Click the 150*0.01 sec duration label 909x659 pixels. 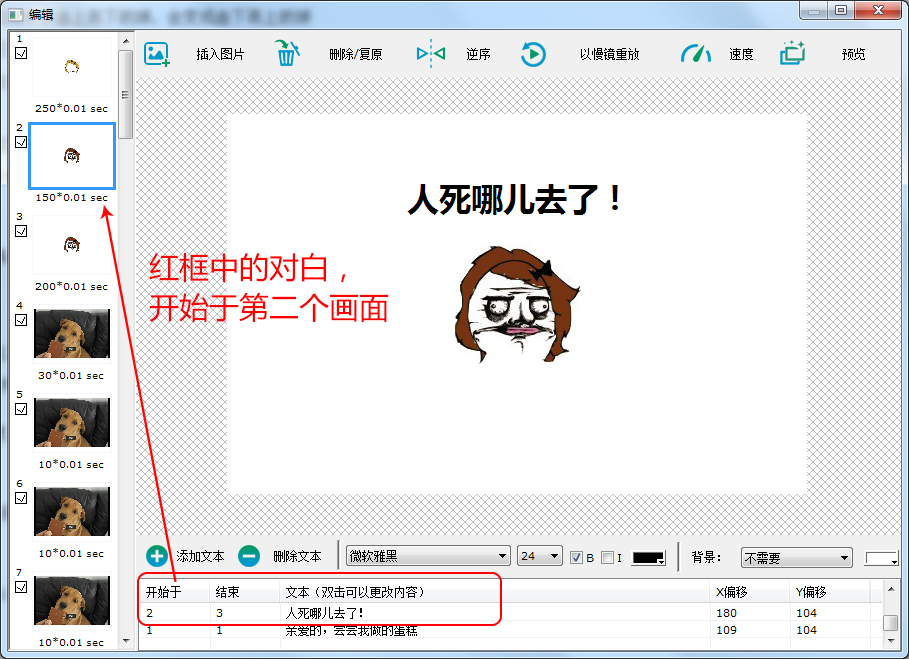[72, 198]
